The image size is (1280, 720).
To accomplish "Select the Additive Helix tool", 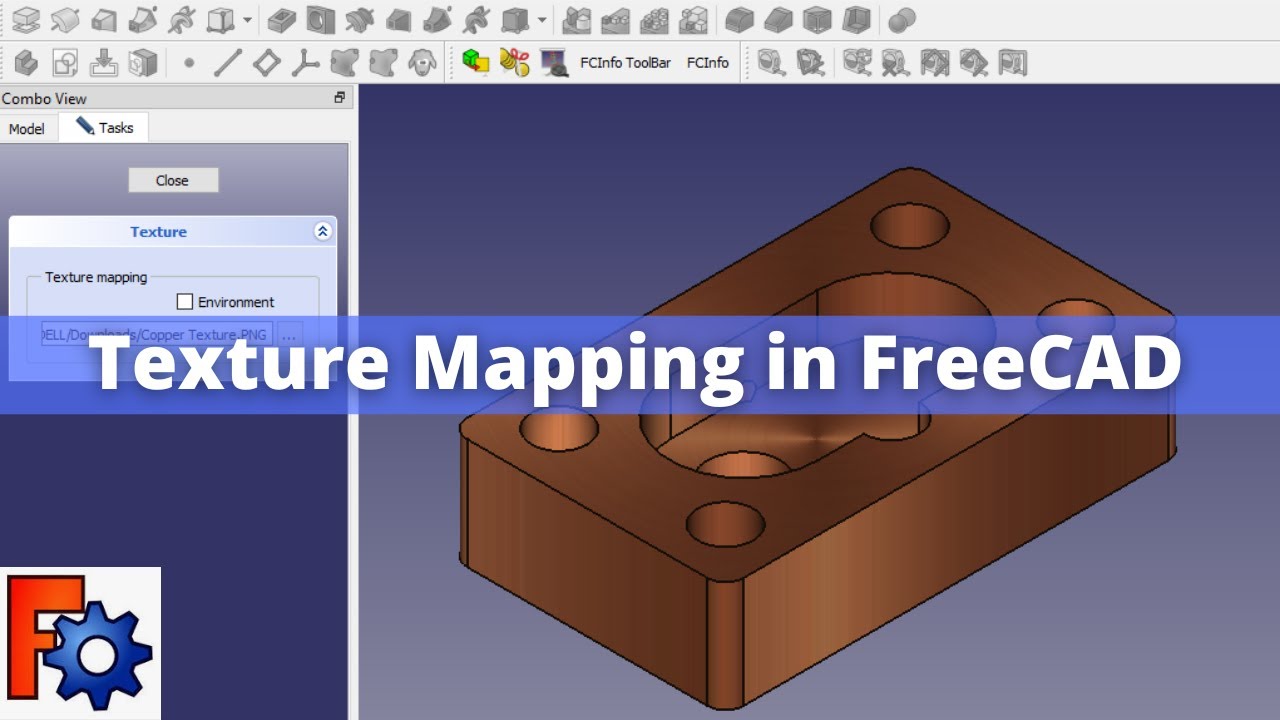I will [x=181, y=19].
